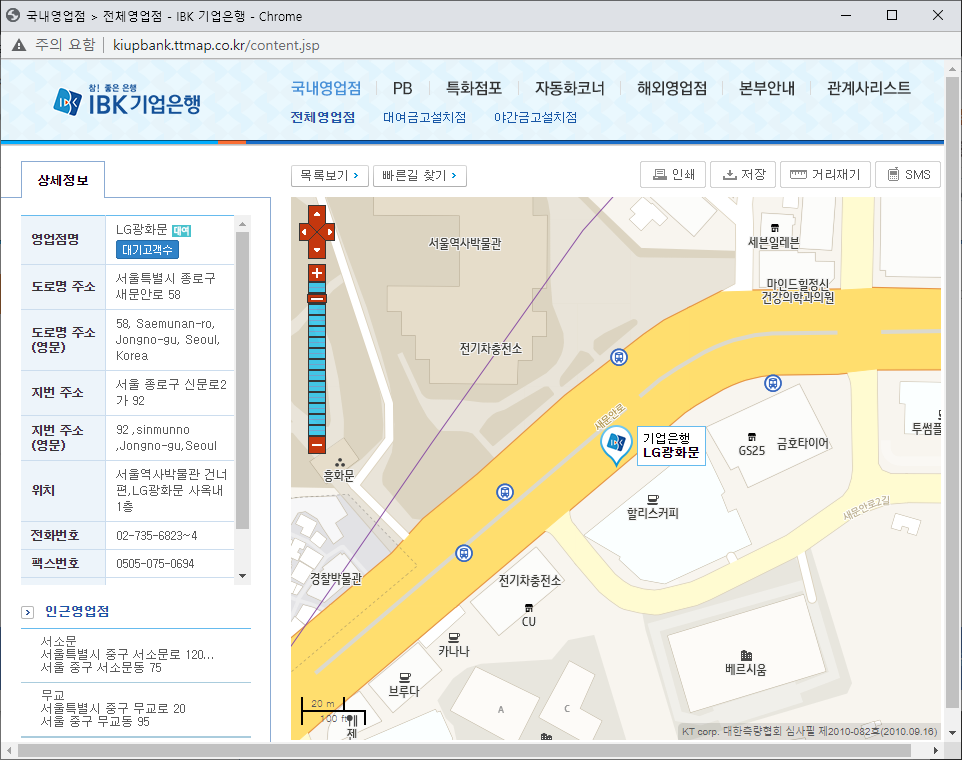The width and height of the screenshot is (962, 760).
Task: Activate 거리재기 distance measuring tool
Action: coord(825,175)
